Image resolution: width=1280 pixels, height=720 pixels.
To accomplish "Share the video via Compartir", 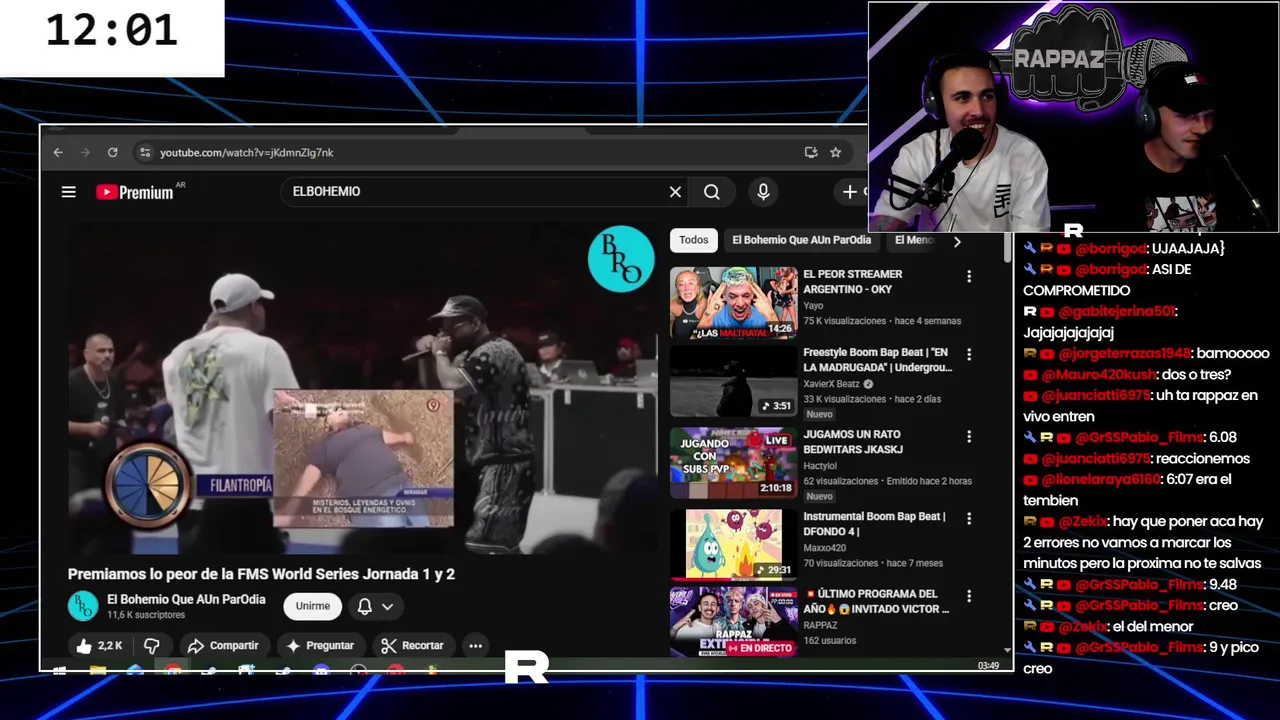I will 223,646.
